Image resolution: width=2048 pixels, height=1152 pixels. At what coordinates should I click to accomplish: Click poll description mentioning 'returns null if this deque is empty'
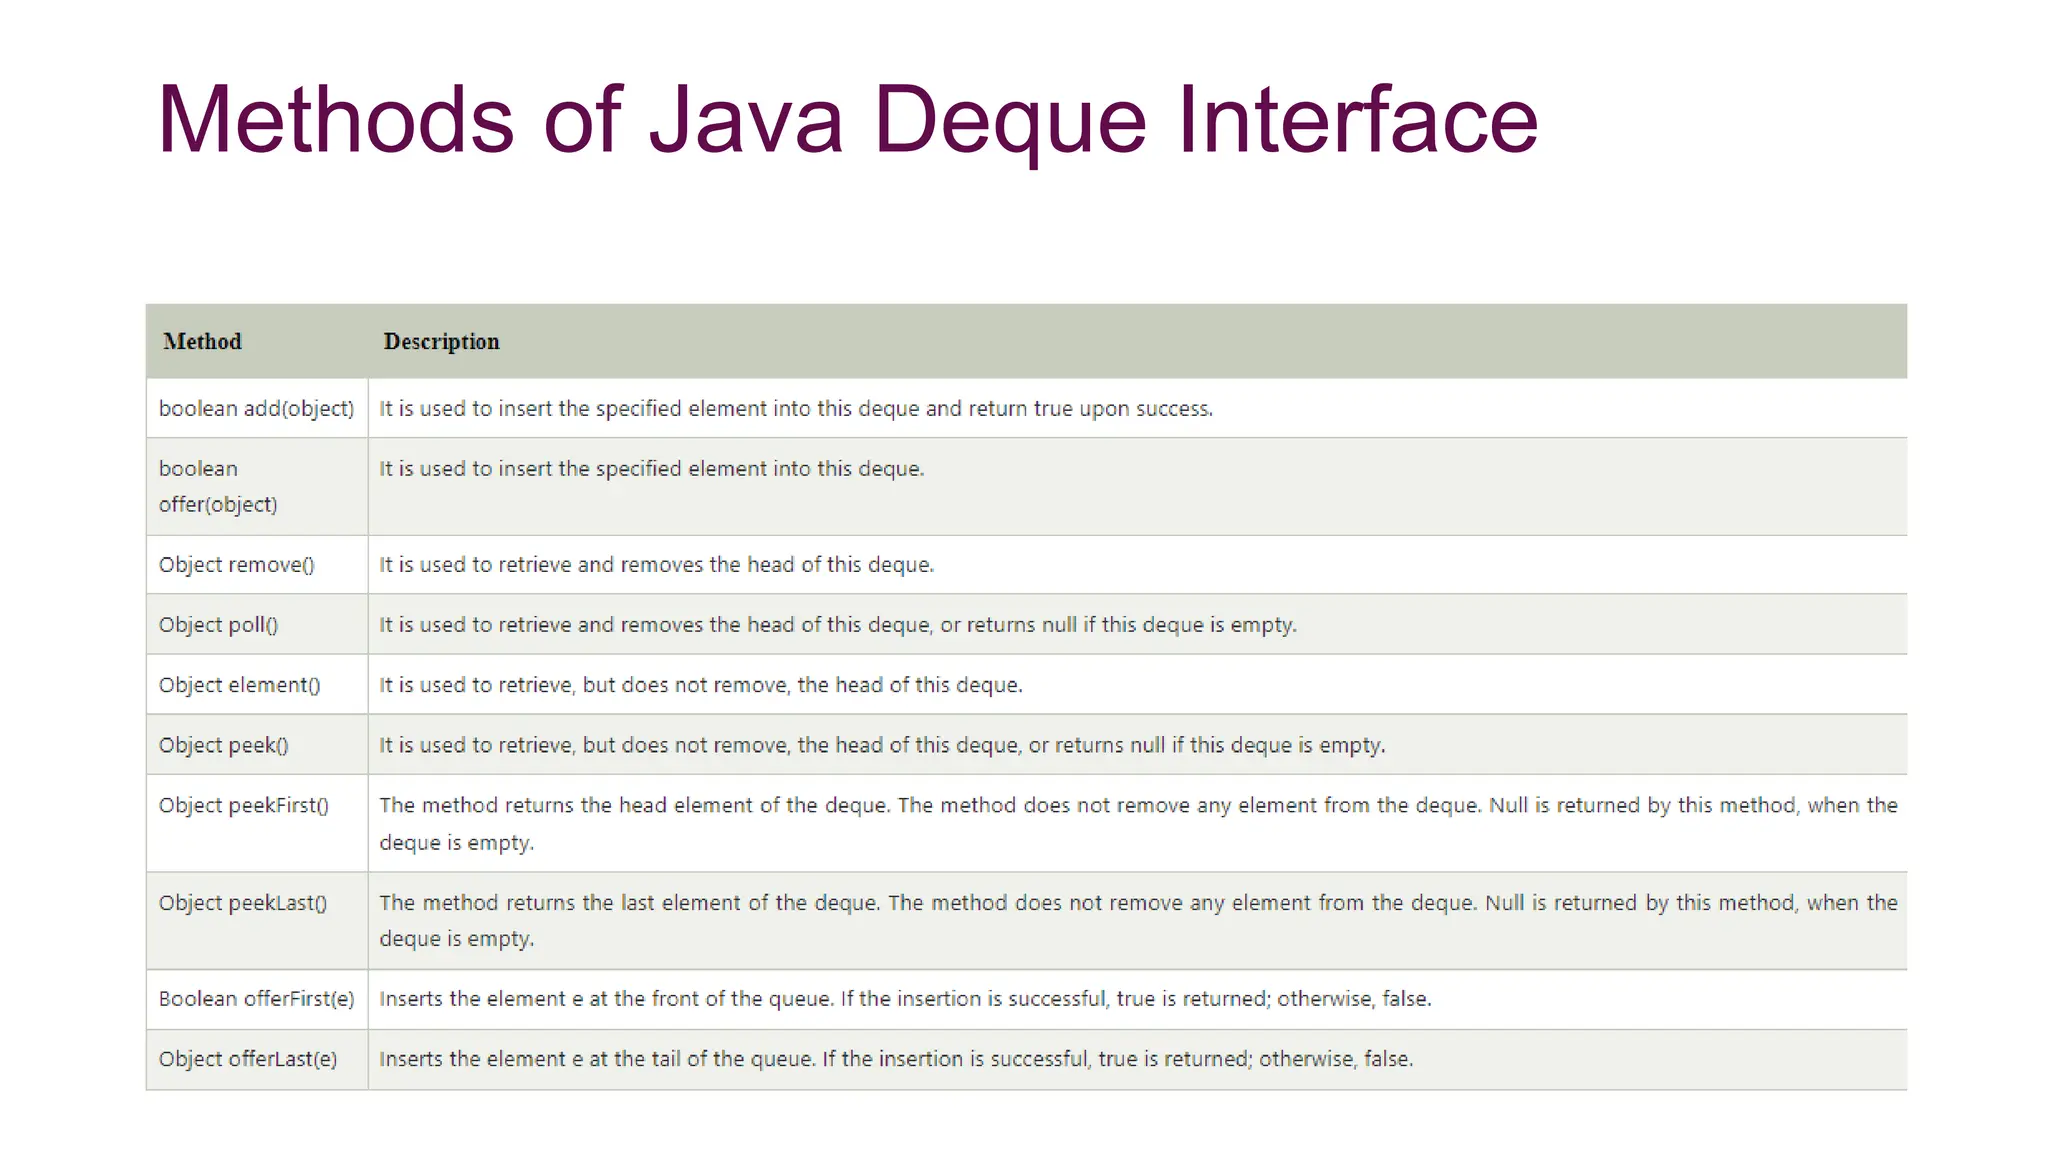point(1131,625)
